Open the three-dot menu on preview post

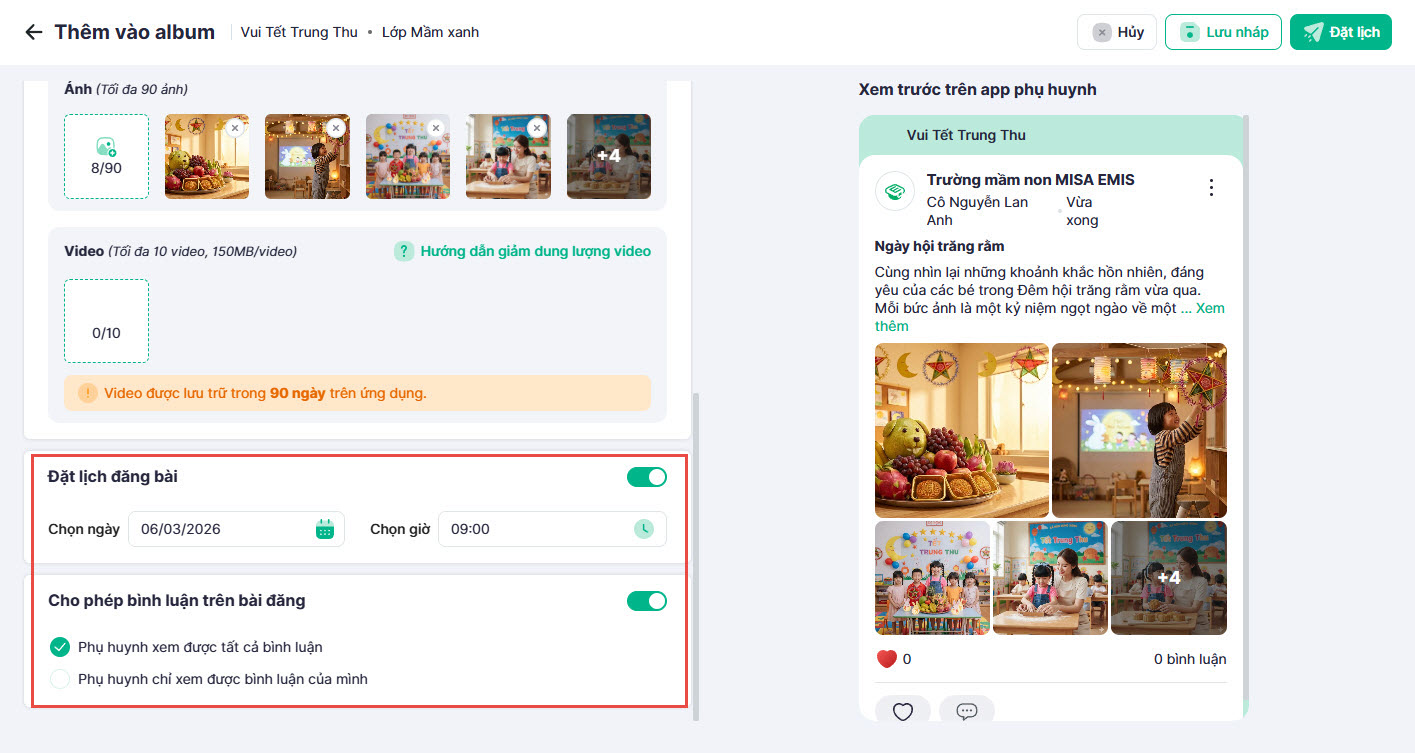pos(1211,188)
